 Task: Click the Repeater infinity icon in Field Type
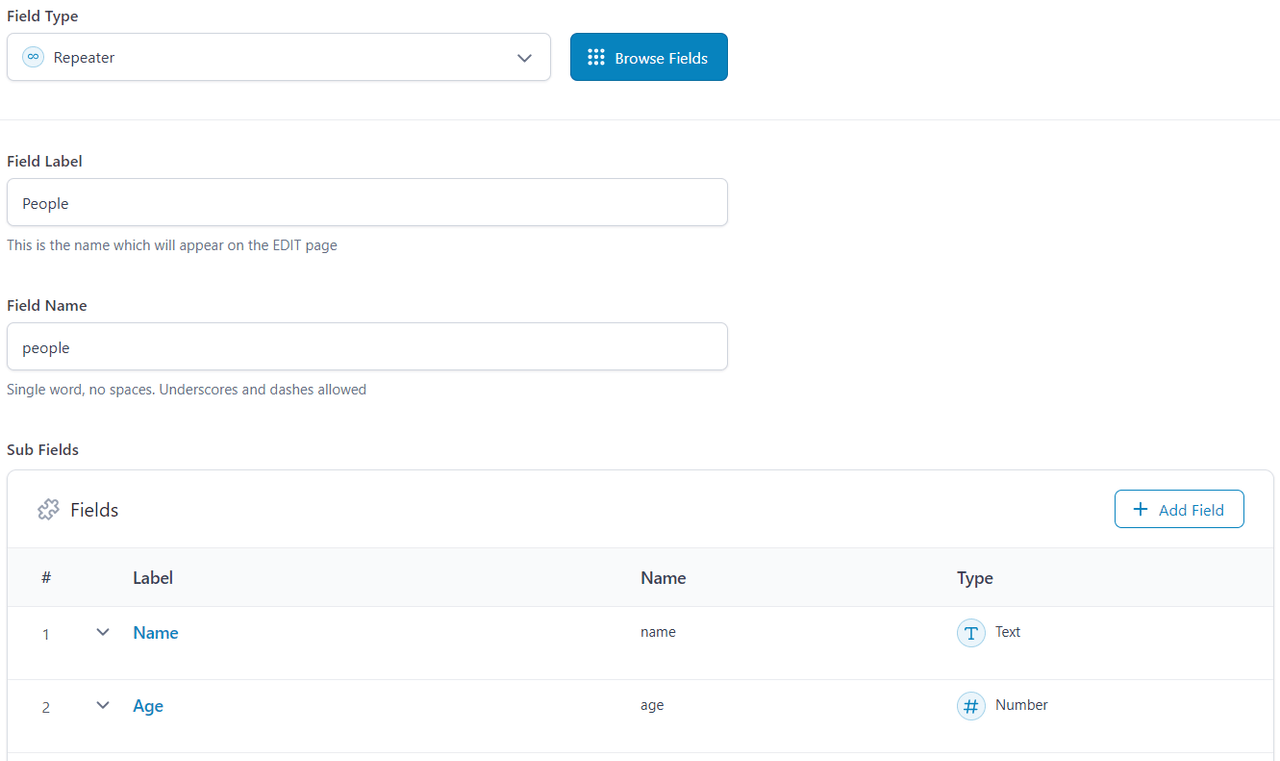(33, 57)
